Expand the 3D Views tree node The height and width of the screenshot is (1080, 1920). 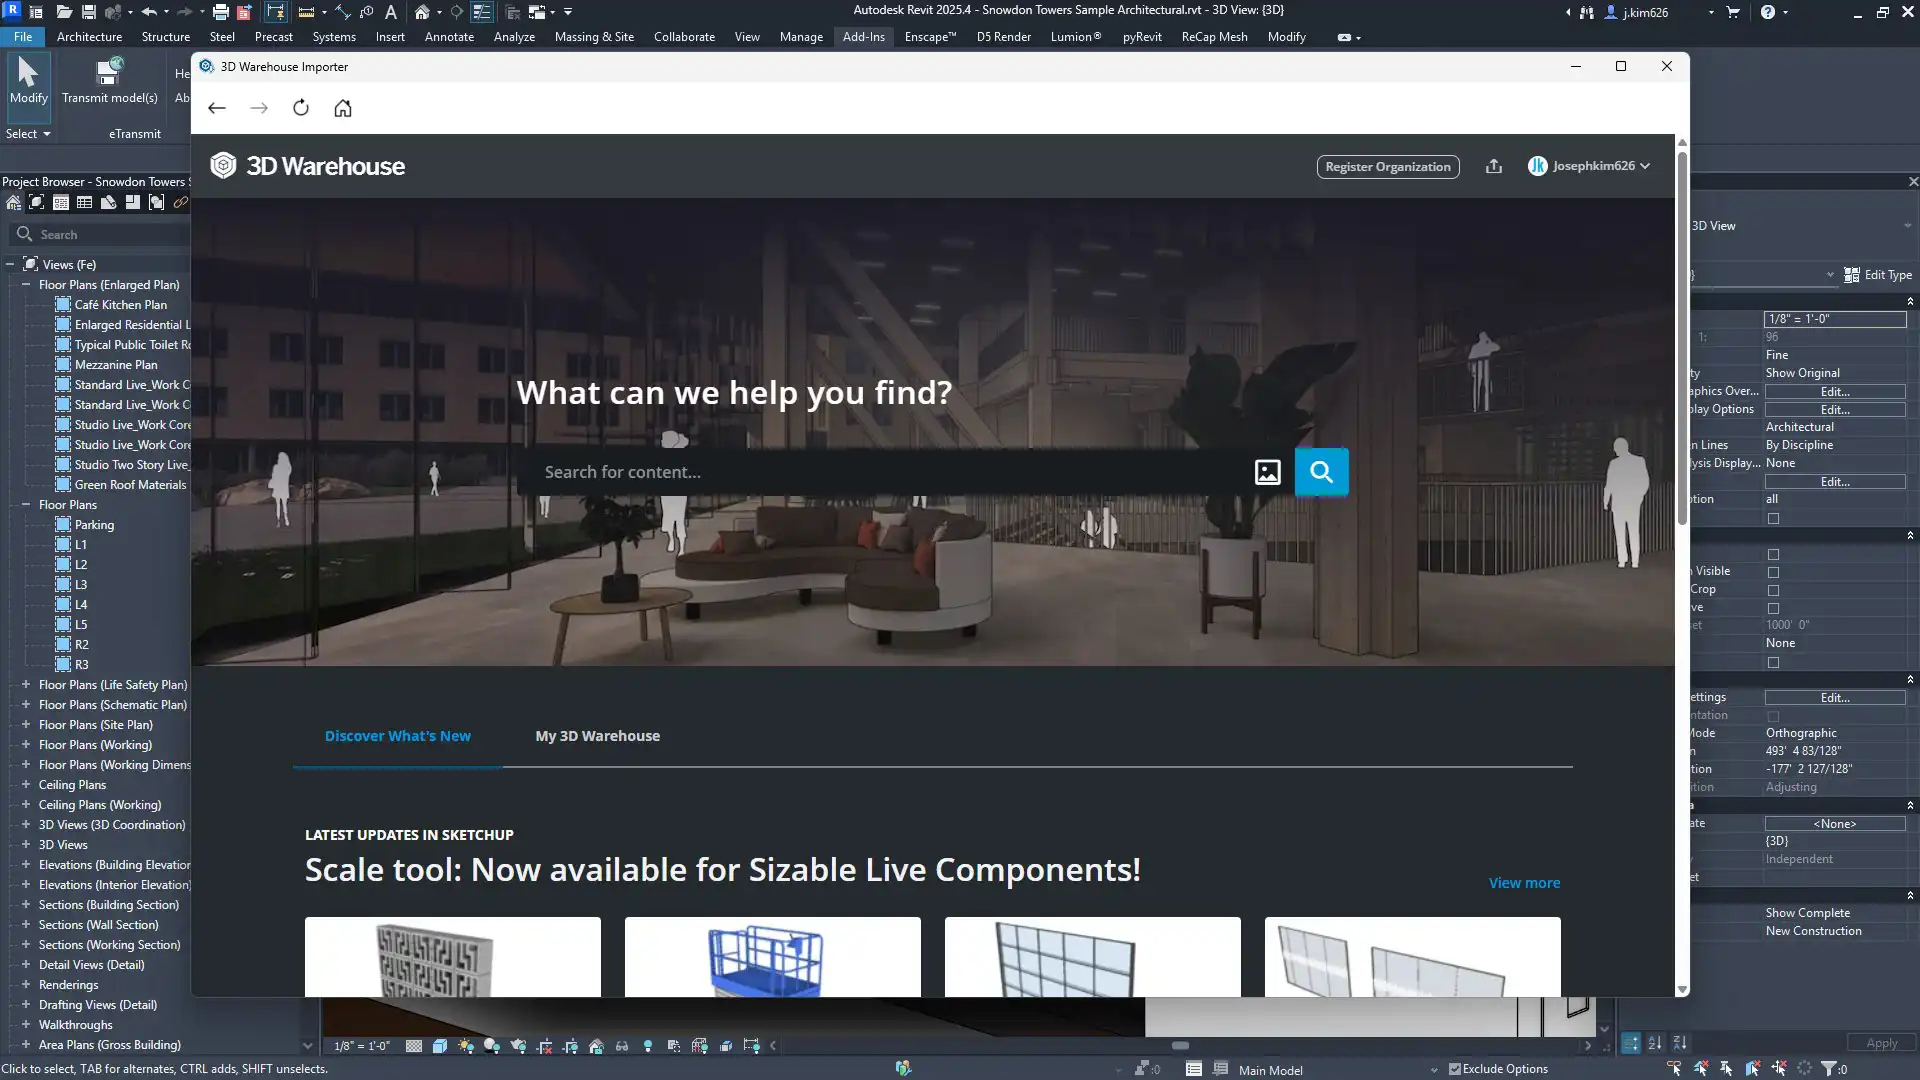[x=26, y=845]
